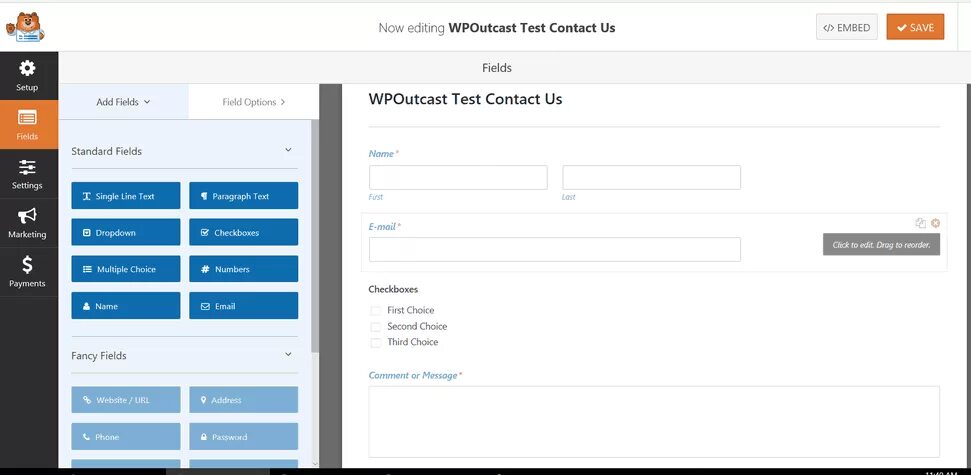Collapse the Standard Fields section chevron
This screenshot has width=971, height=475.
click(288, 150)
